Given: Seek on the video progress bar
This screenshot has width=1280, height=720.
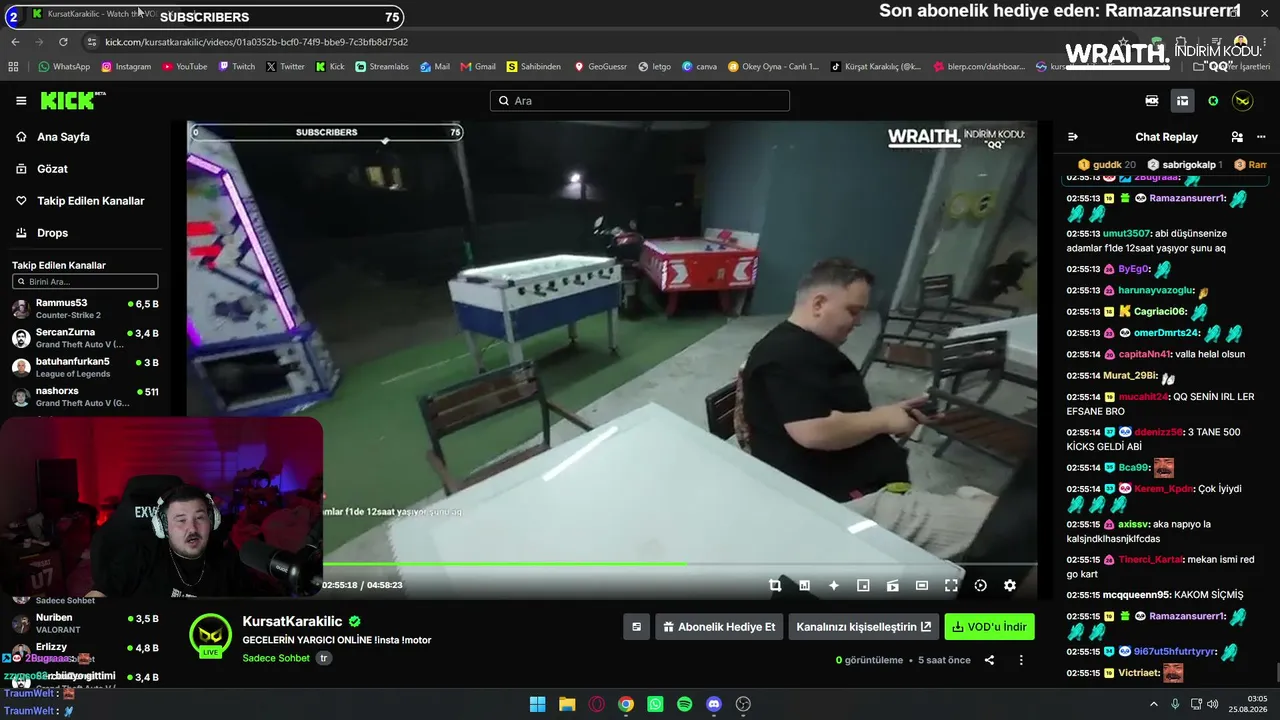Looking at the screenshot, I should [x=611, y=564].
